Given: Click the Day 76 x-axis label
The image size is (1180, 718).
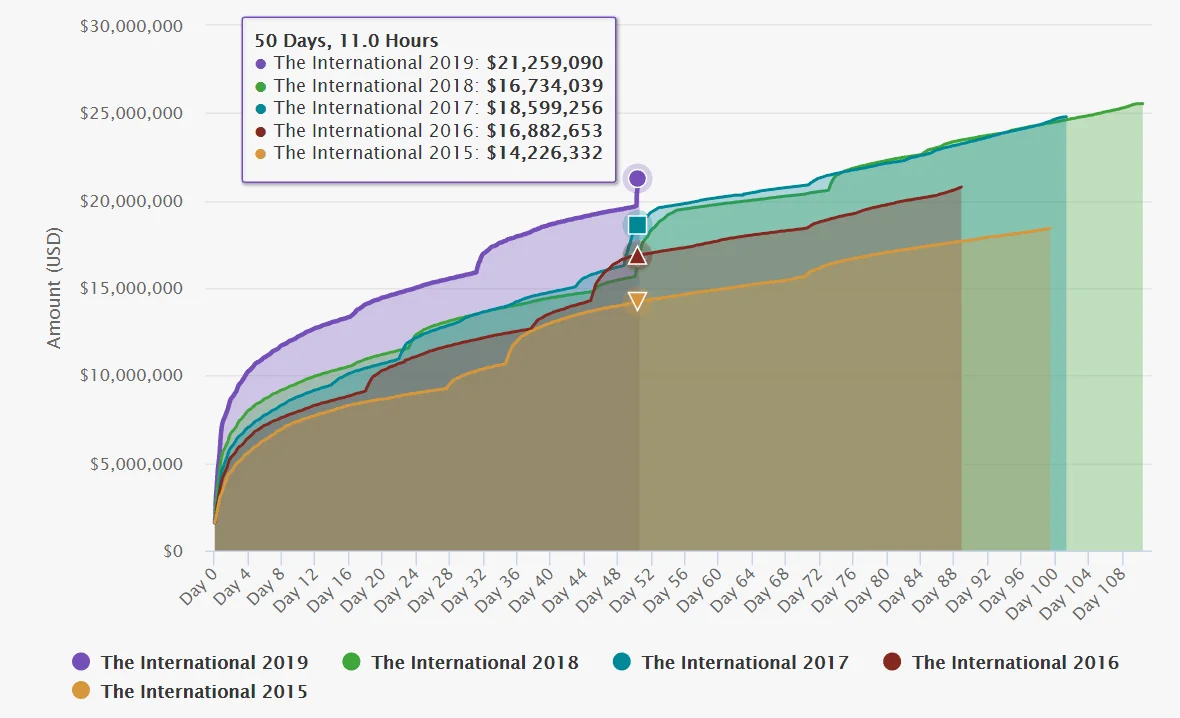Looking at the screenshot, I should tap(834, 589).
